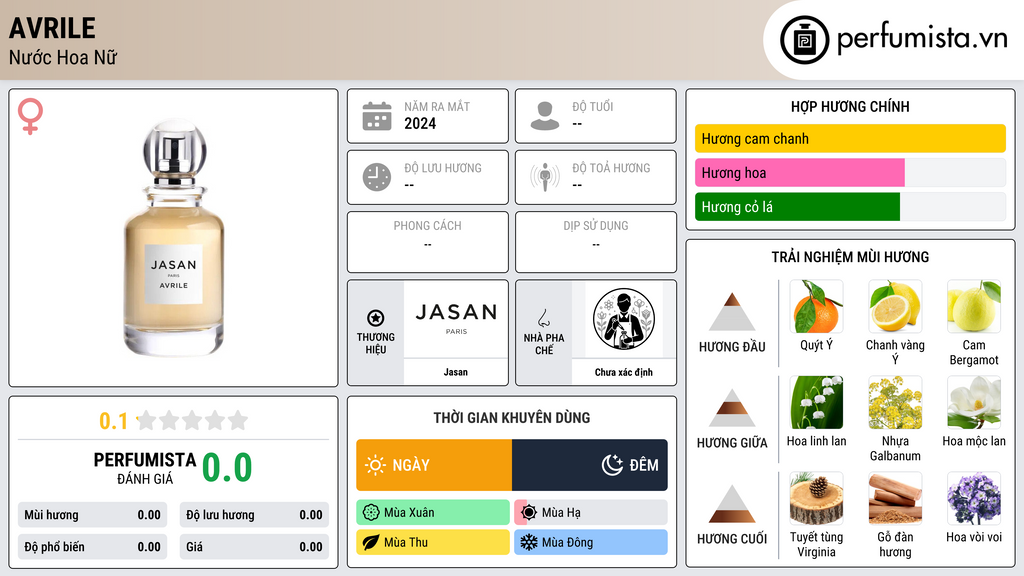Screen dimensions: 1024x576
Task: Select the Hương cỏ lá green accord bar
Action: (797, 206)
